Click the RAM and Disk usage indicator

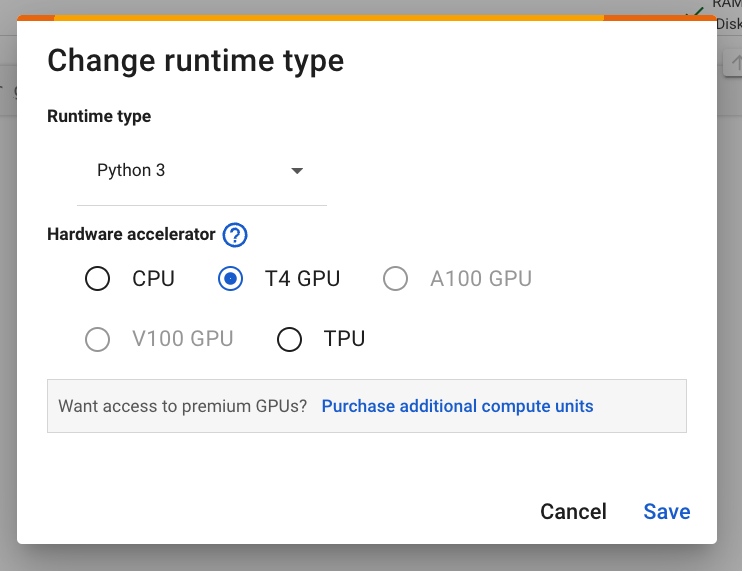[727, 13]
